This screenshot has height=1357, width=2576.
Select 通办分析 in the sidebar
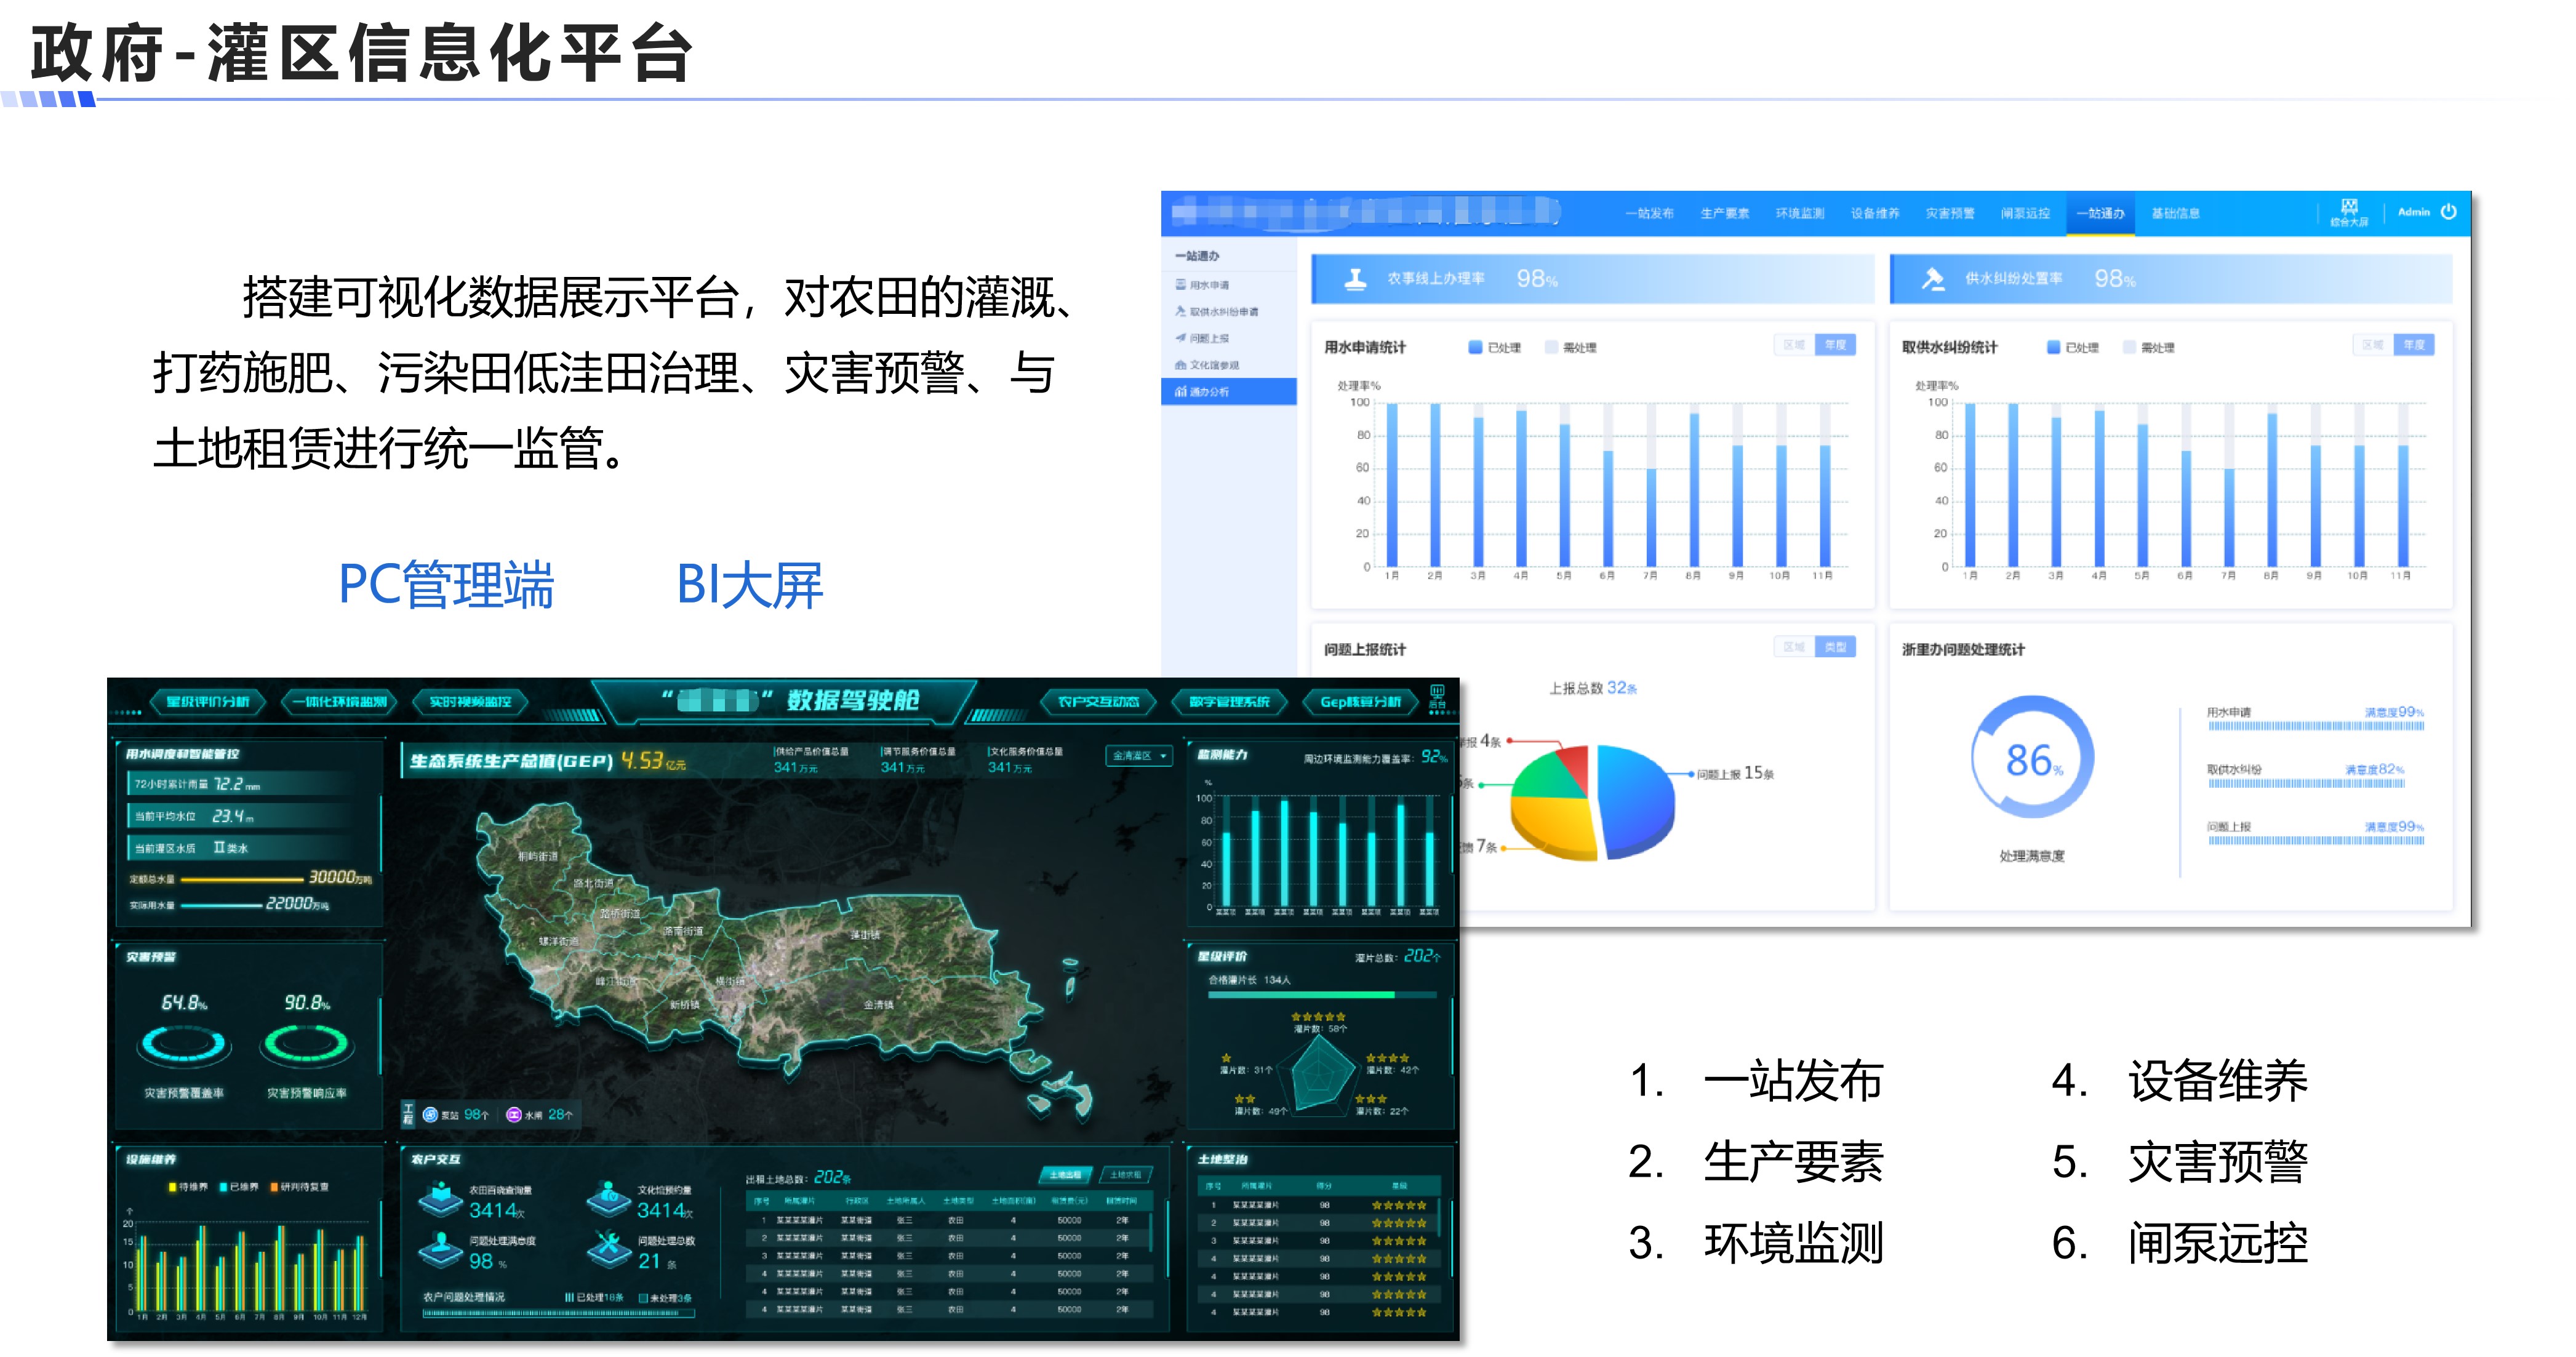pyautogui.click(x=1228, y=392)
